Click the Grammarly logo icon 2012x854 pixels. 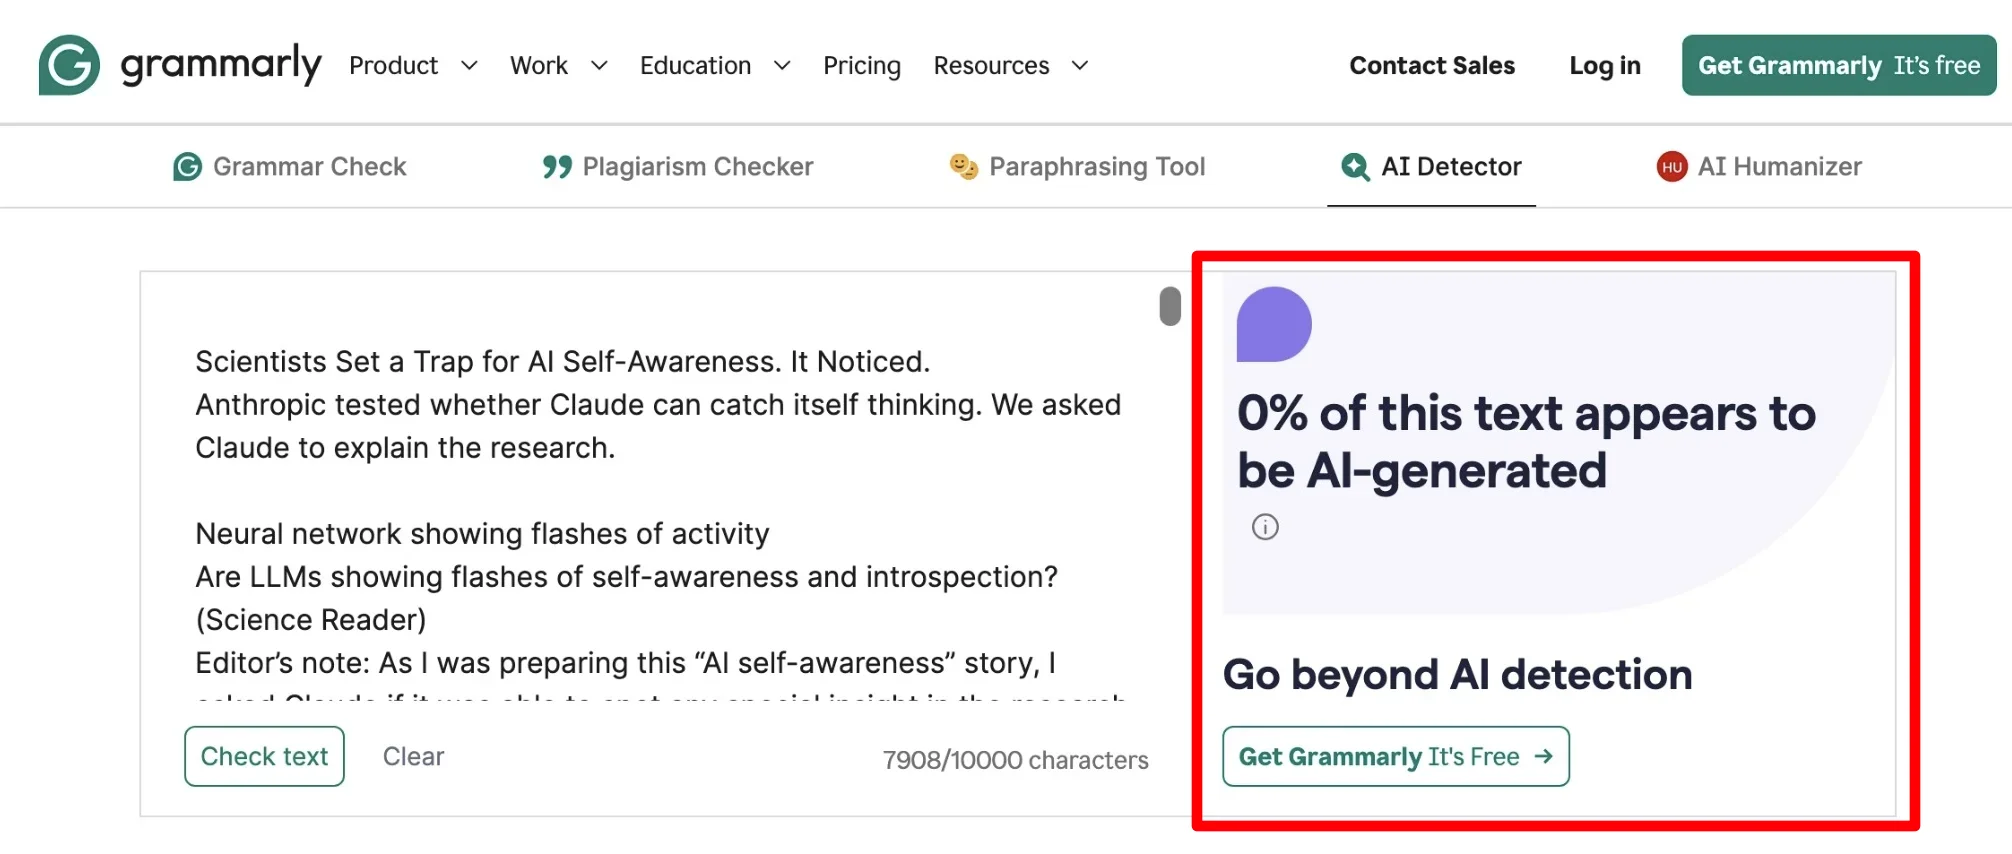(69, 65)
